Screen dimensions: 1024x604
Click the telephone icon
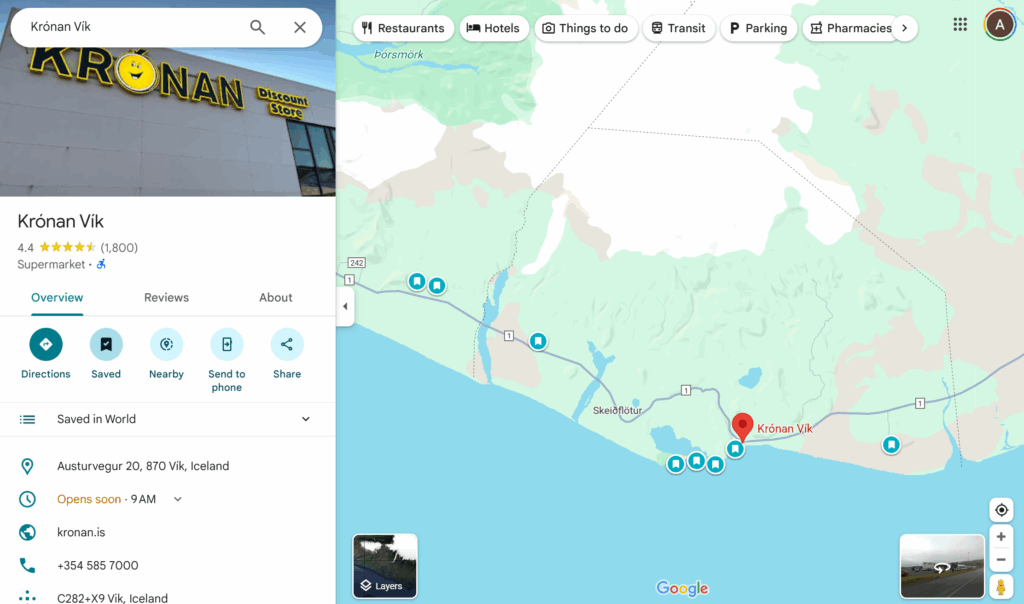coord(27,565)
